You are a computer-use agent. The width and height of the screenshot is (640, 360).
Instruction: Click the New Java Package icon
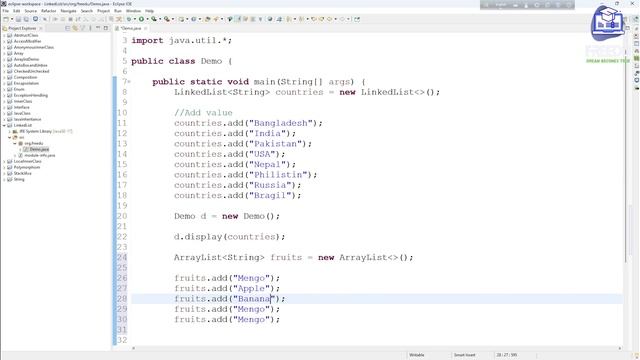tap(181, 19)
